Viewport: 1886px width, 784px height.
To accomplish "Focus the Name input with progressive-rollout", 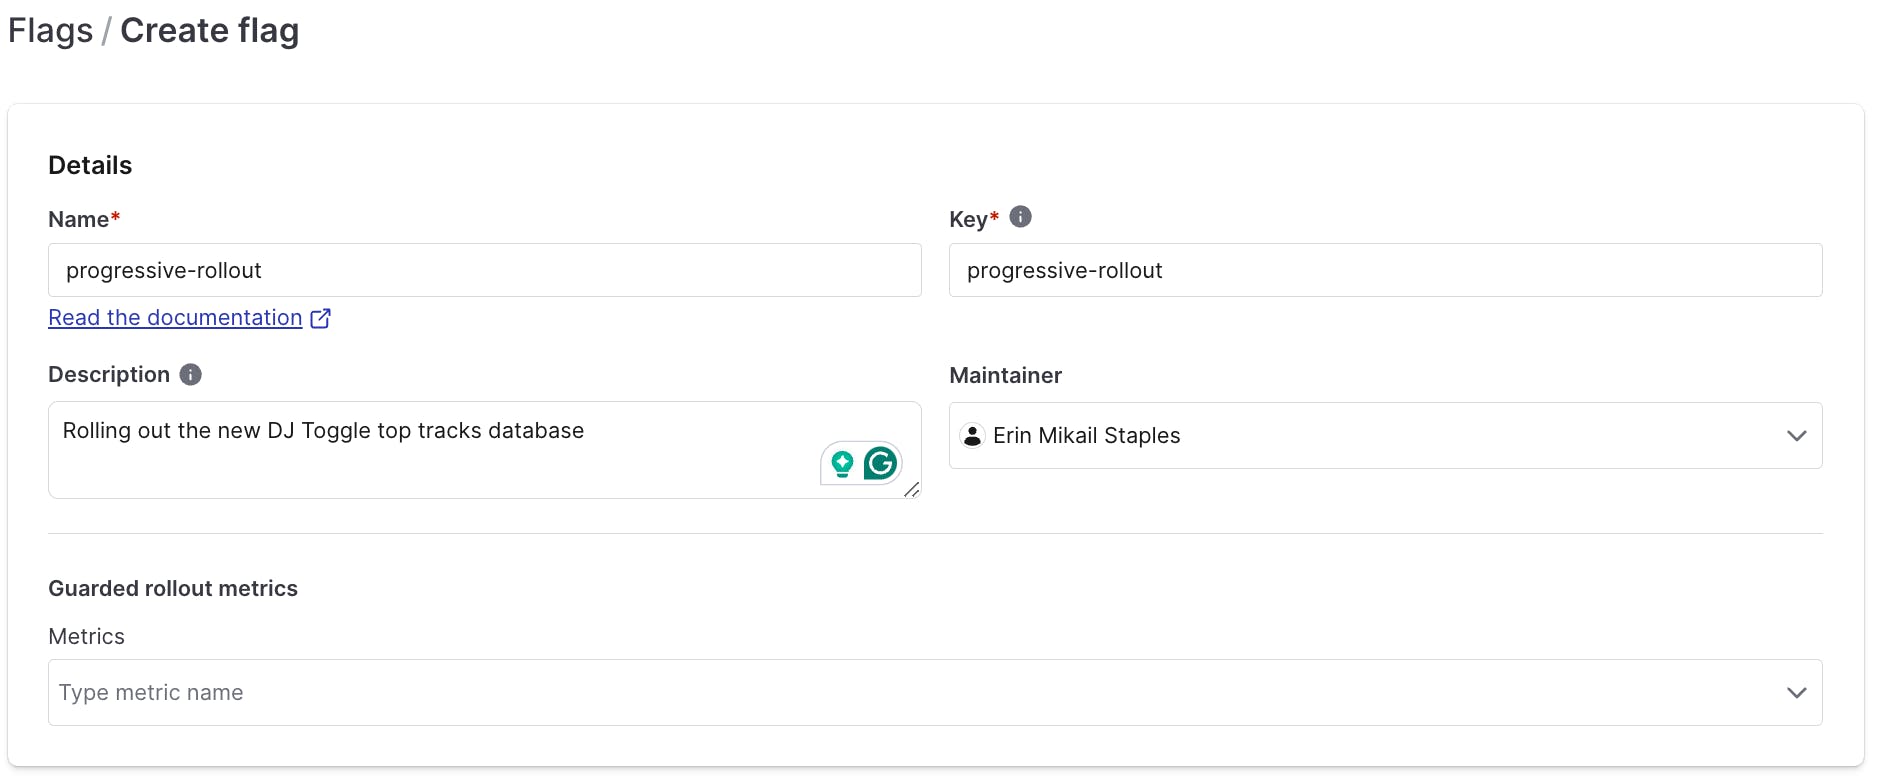I will pos(484,270).
